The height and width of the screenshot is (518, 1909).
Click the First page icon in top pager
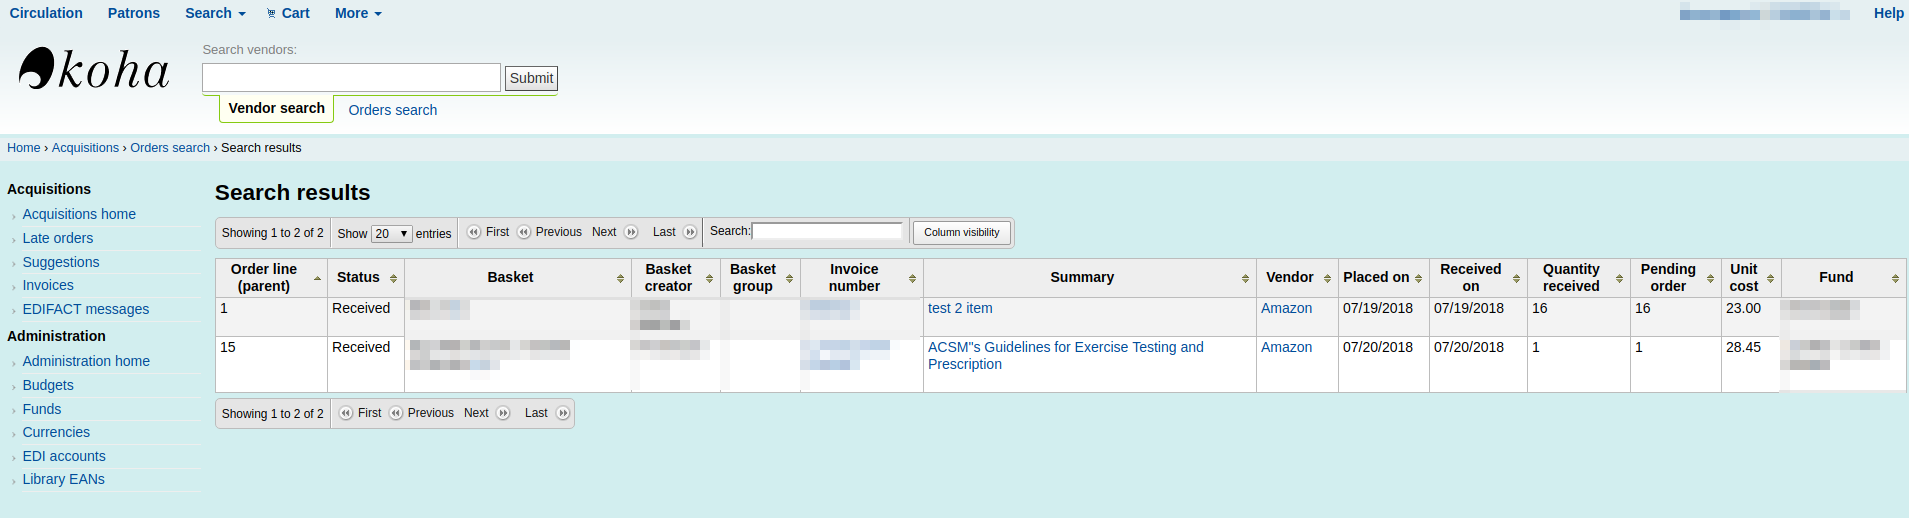point(474,232)
